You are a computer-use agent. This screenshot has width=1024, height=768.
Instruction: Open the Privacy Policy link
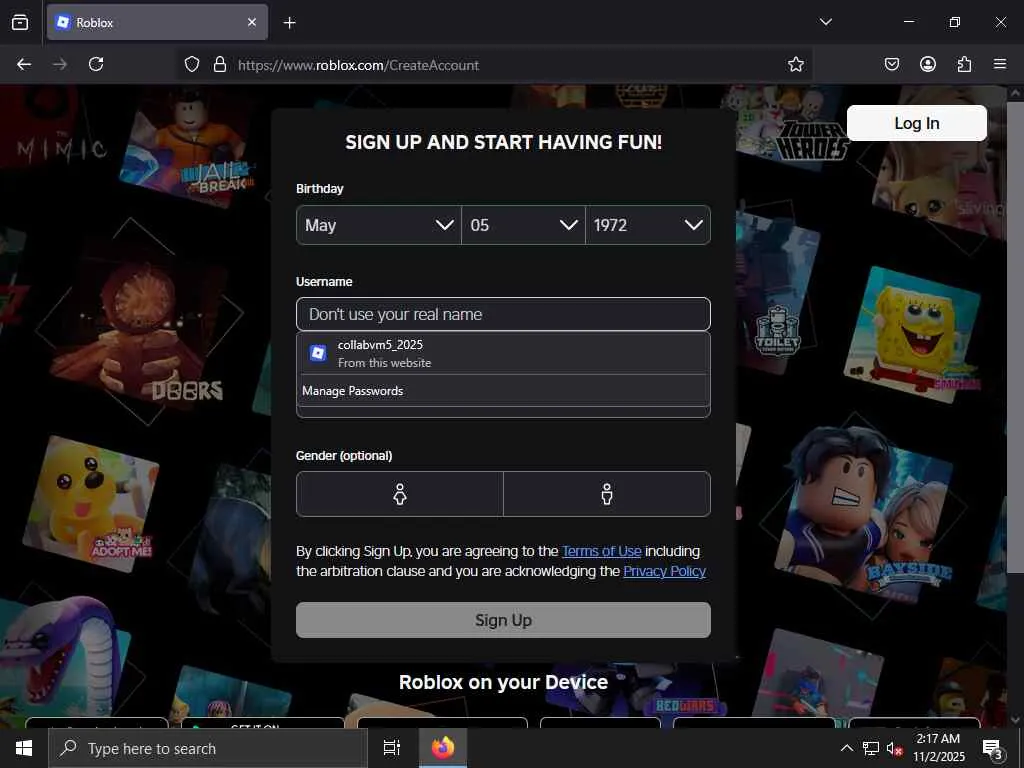click(x=664, y=571)
